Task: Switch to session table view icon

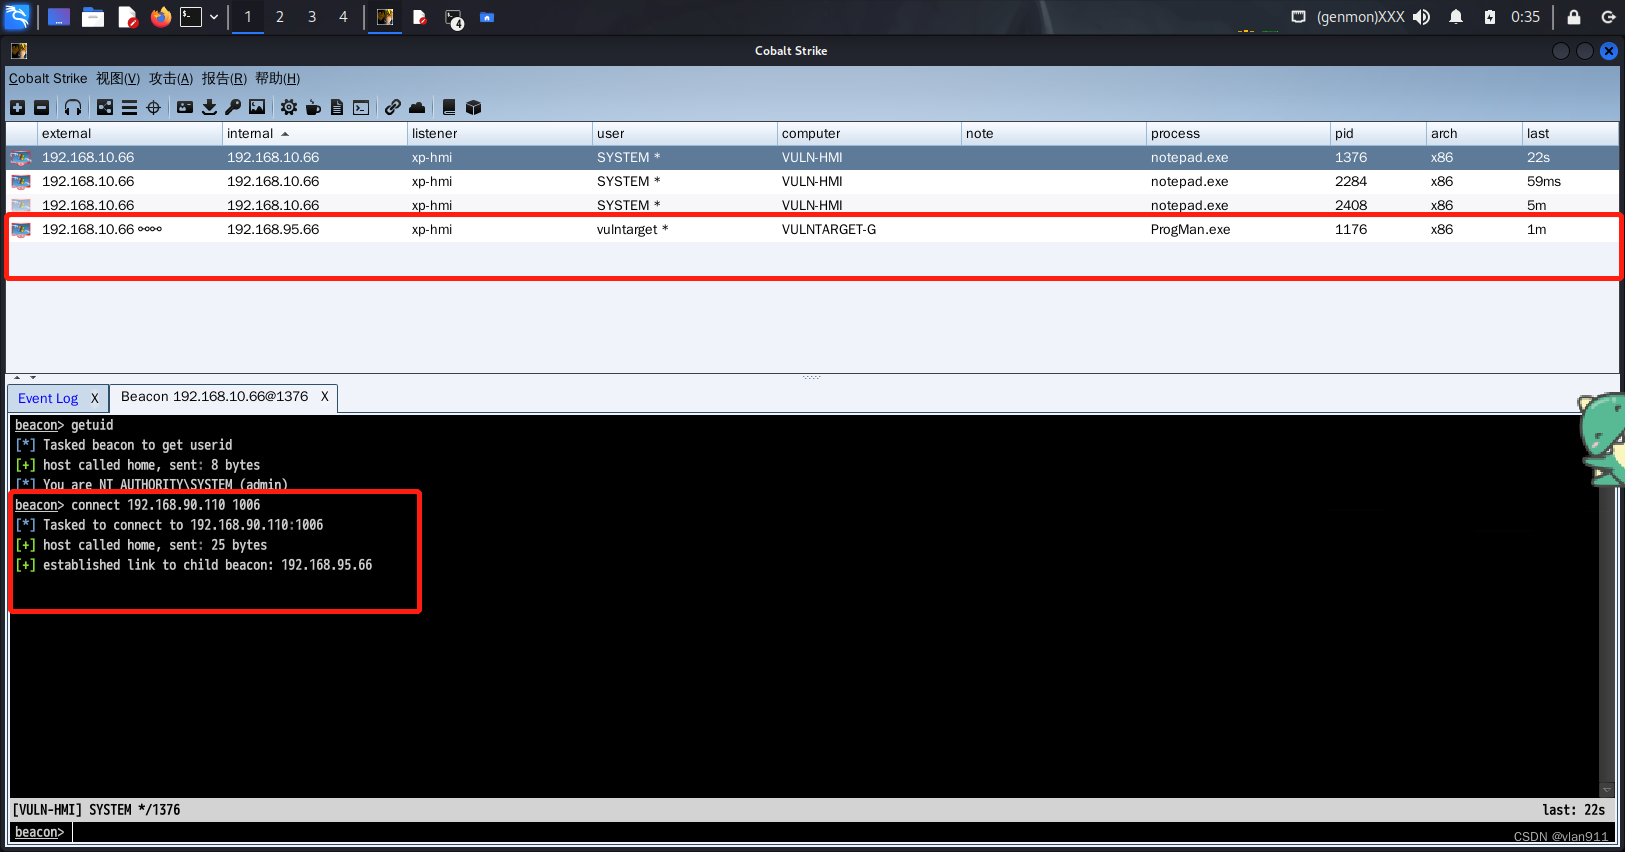Action: 129,107
